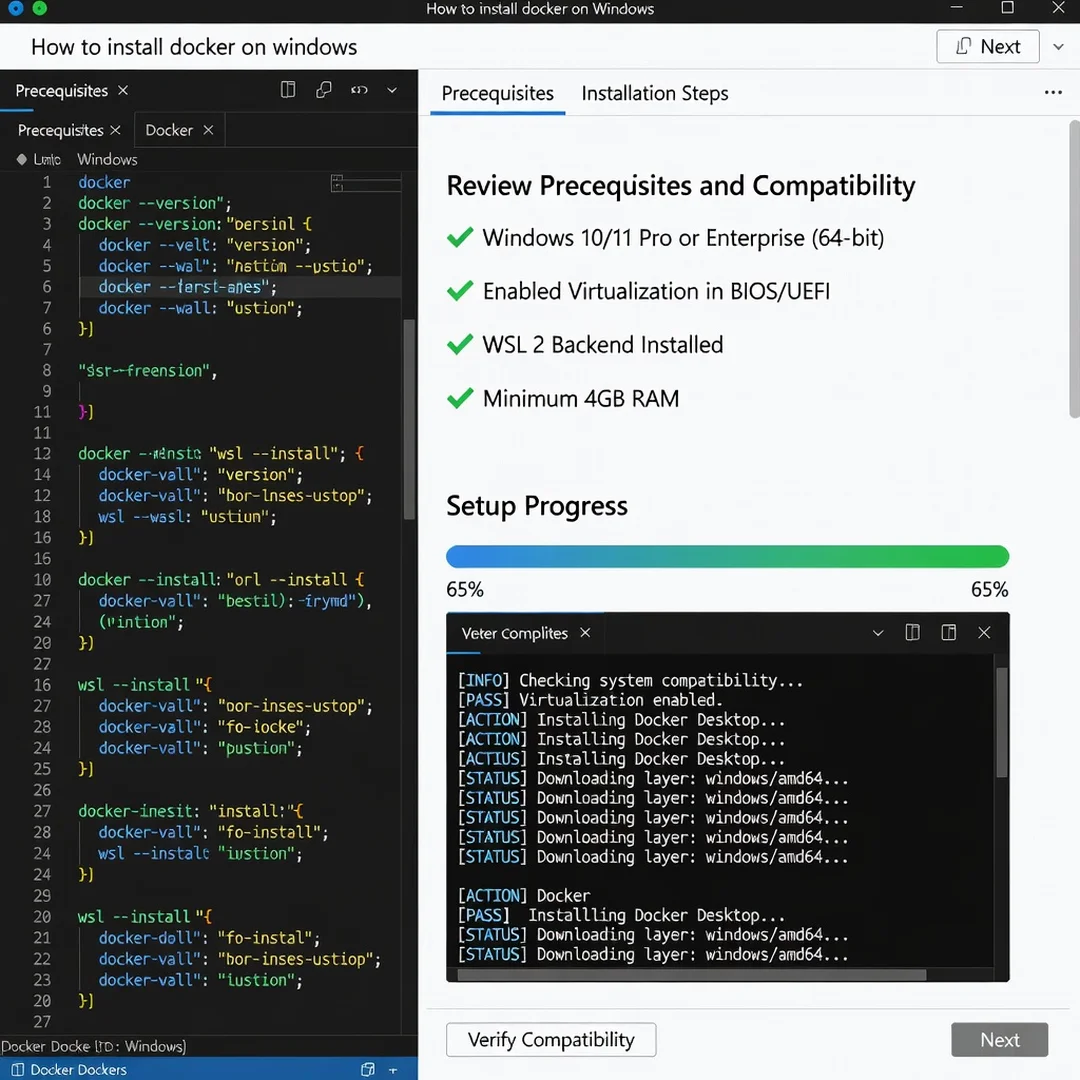Click the '[ACTION] Docker' terminal line

pos(523,895)
